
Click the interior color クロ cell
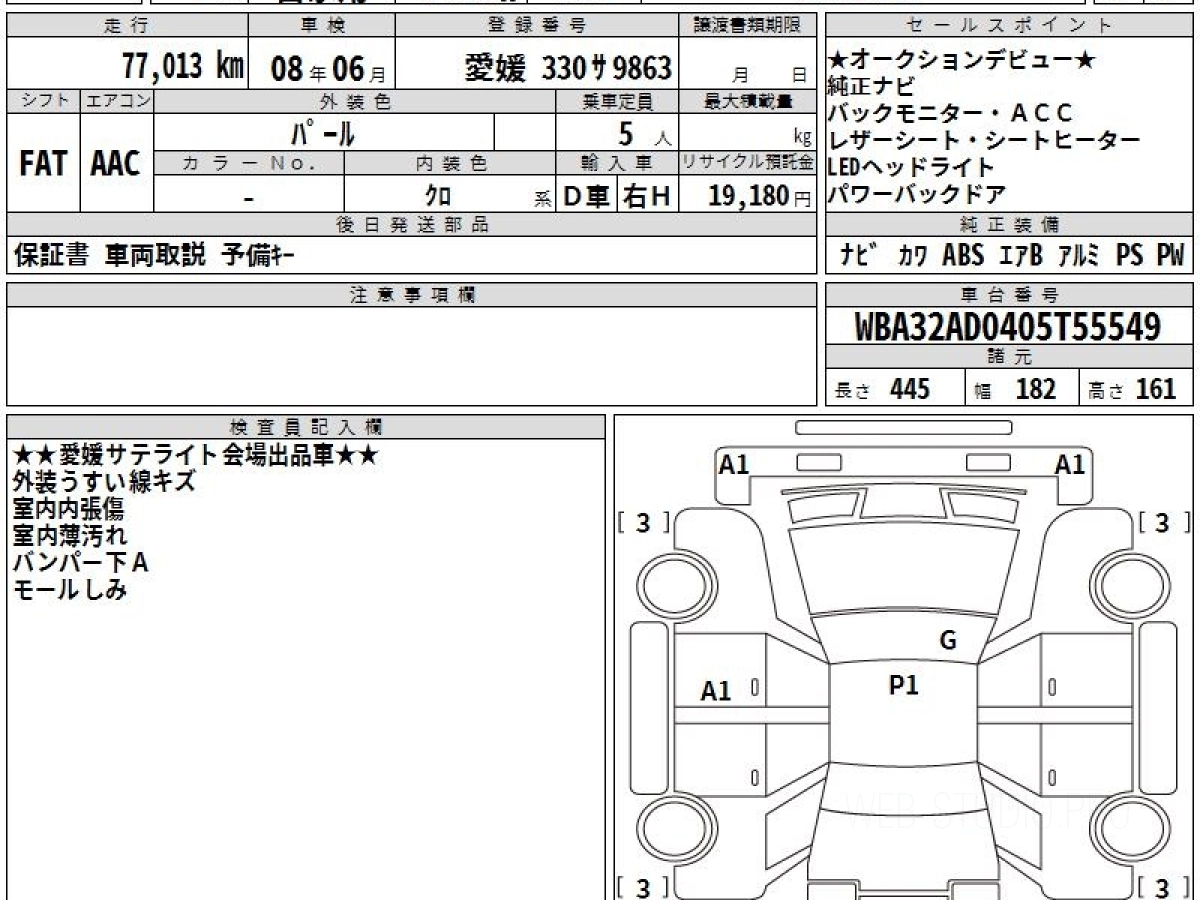(437, 196)
